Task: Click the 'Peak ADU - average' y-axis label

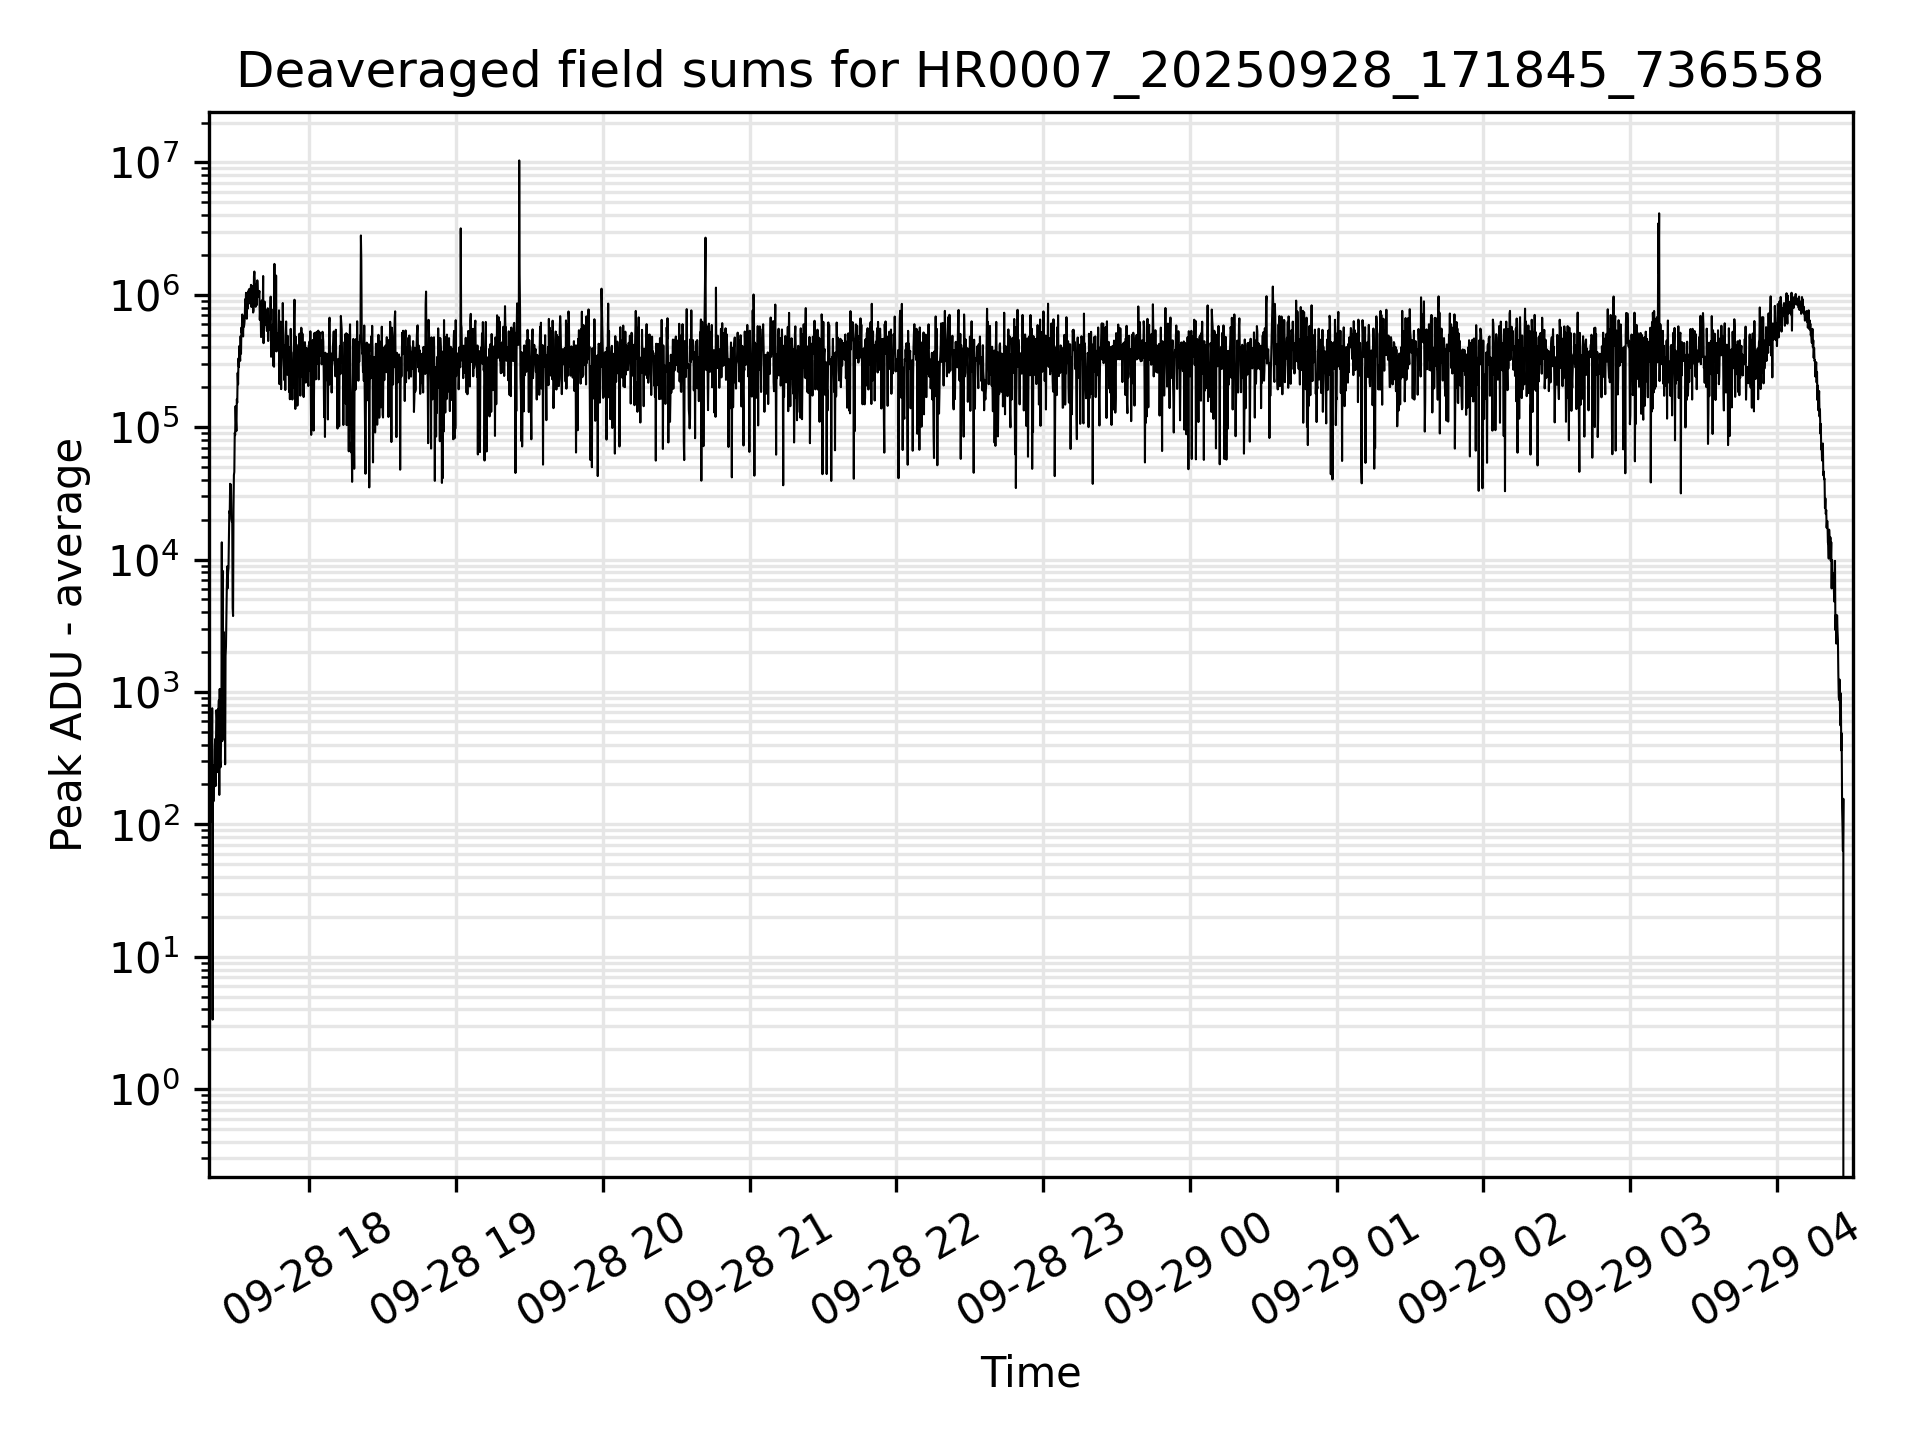Action: (67, 646)
